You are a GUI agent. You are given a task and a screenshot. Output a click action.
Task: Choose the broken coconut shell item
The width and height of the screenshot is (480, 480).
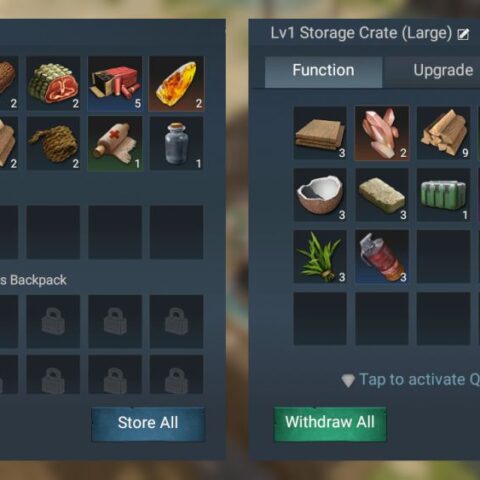[320, 195]
